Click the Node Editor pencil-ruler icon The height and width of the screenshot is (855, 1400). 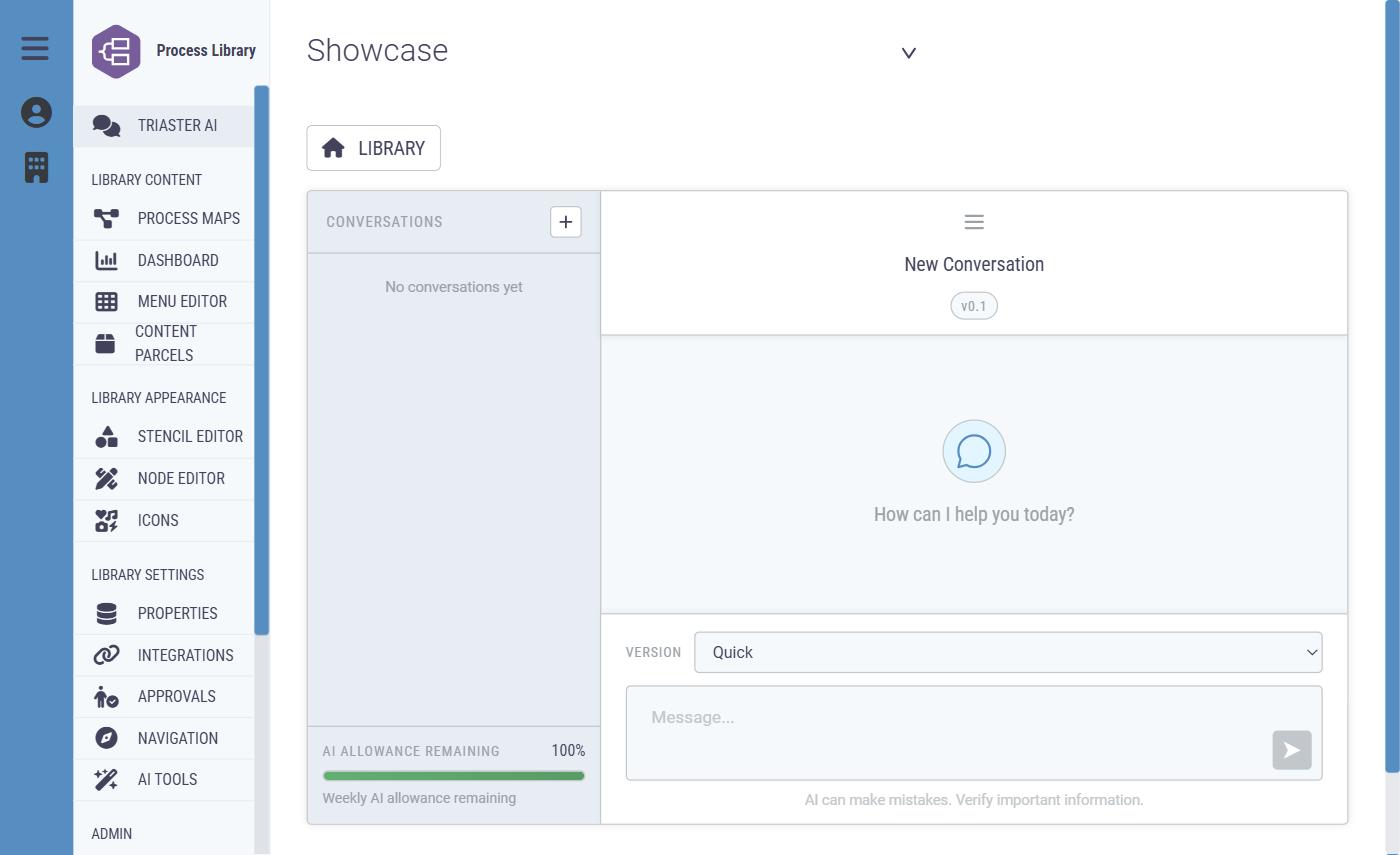coord(106,478)
